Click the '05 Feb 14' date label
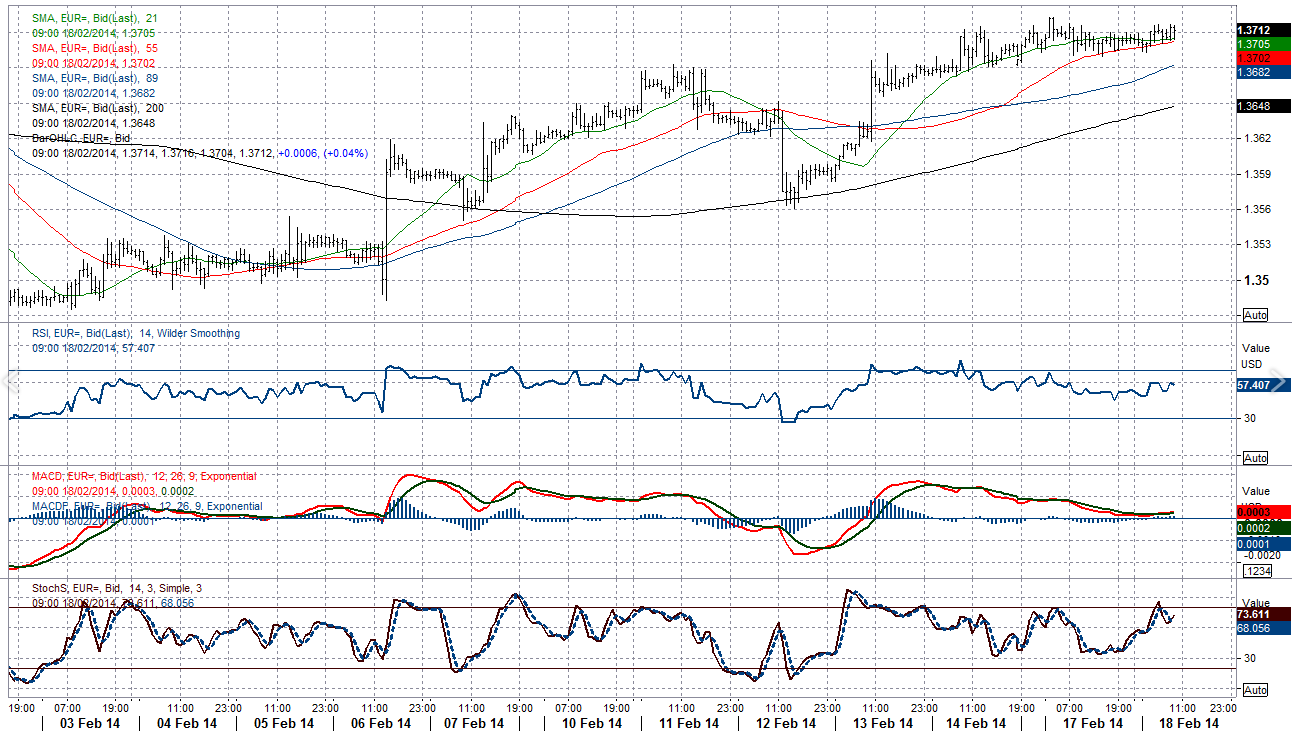The image size is (1292, 742). tap(285, 723)
